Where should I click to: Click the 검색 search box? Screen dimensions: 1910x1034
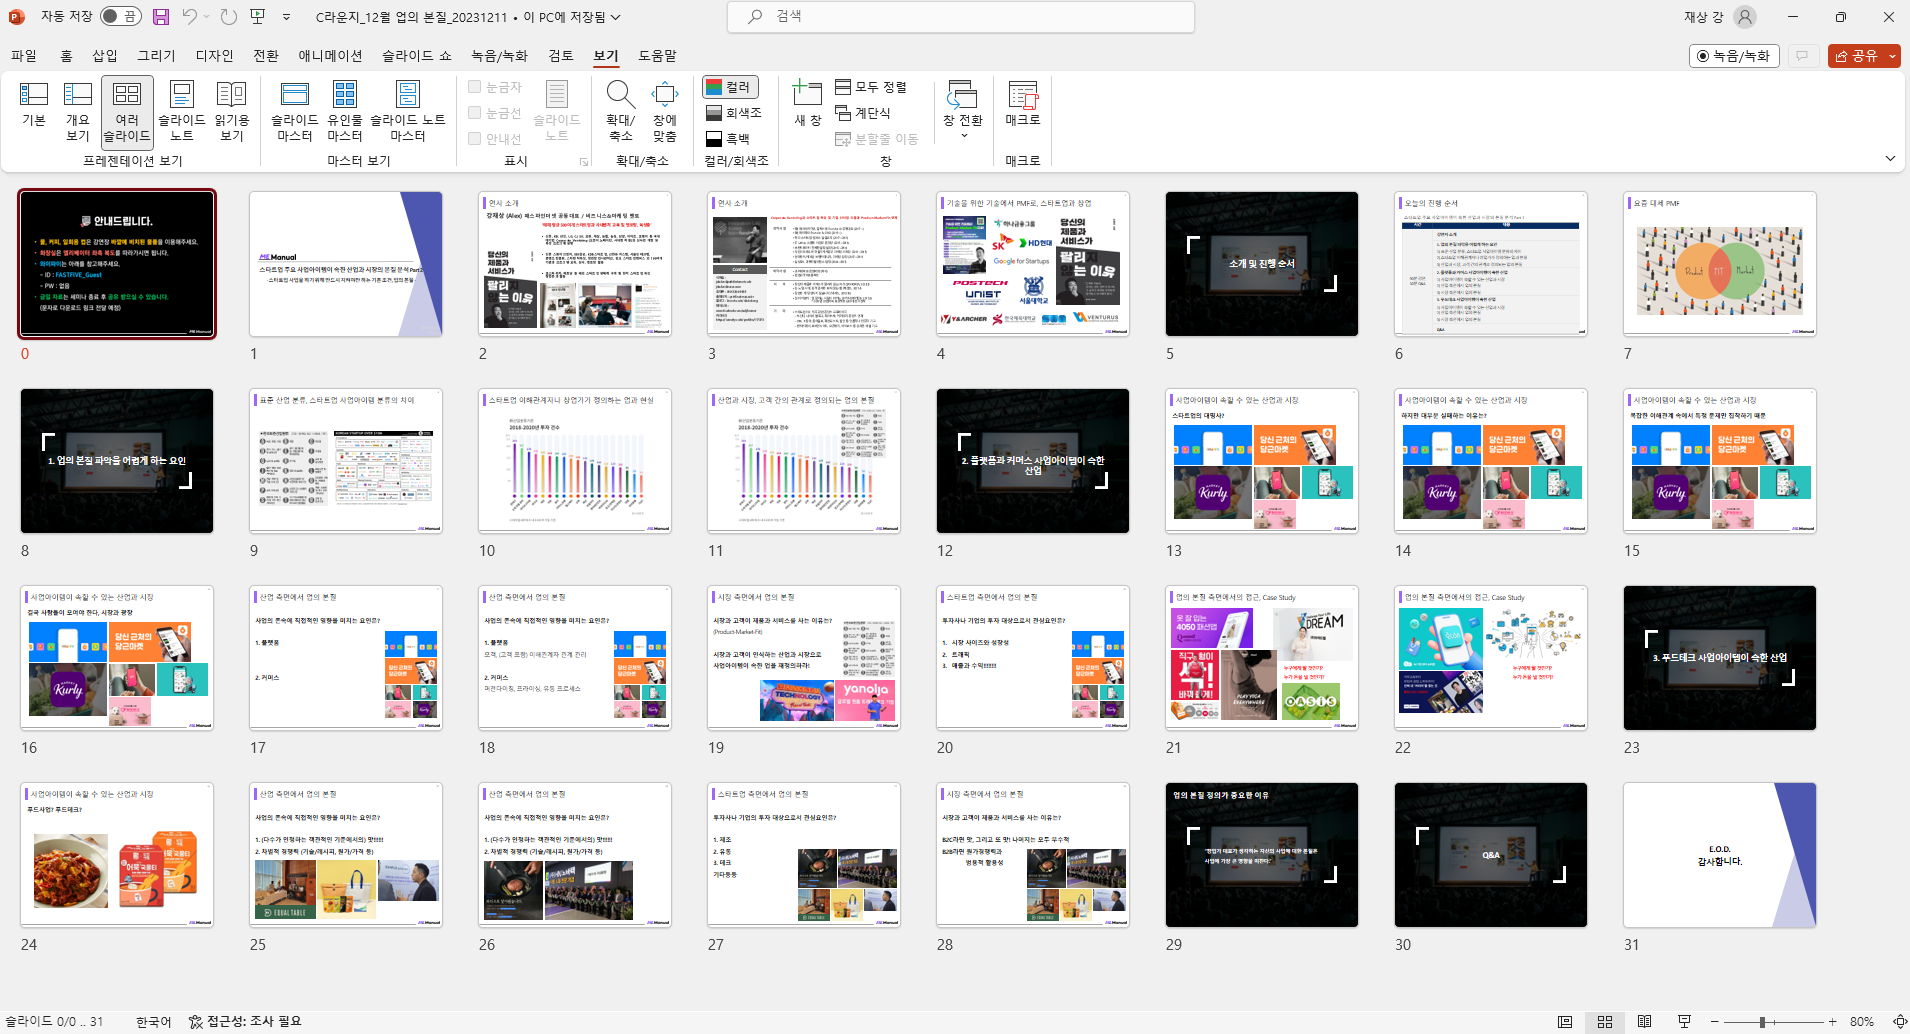pyautogui.click(x=961, y=17)
